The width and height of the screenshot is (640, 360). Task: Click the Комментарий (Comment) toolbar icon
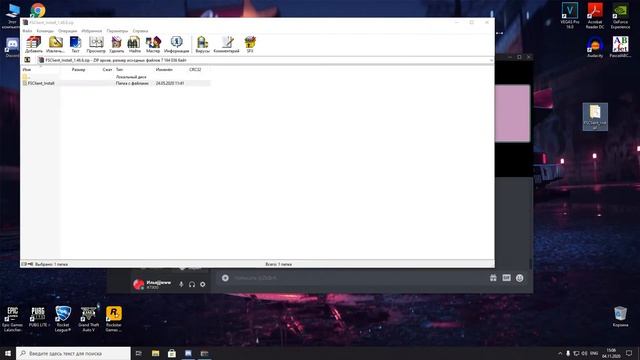[227, 44]
